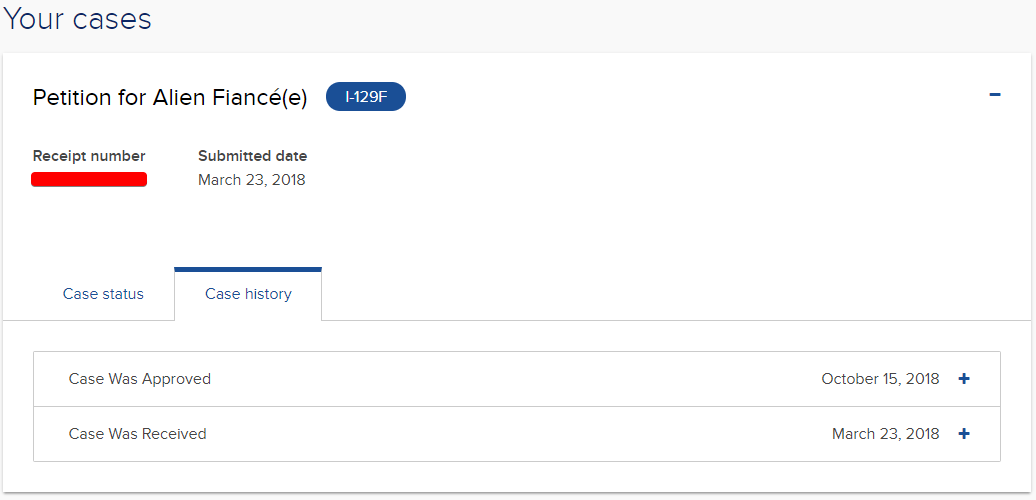Viewport: 1036px width, 500px height.
Task: Click the Your cases heading
Action: tap(77, 19)
